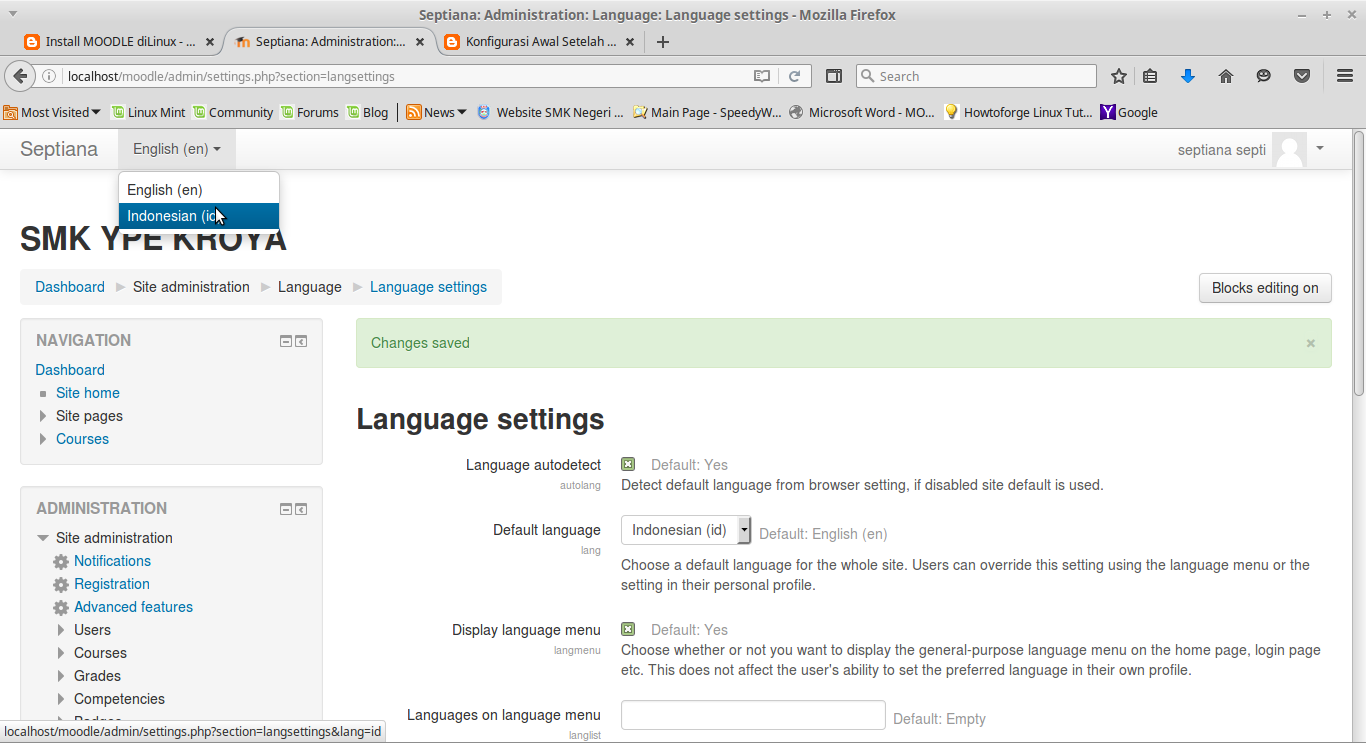The width and height of the screenshot is (1366, 743).
Task: Expand the Courses tree item
Action: pyautogui.click(x=42, y=439)
